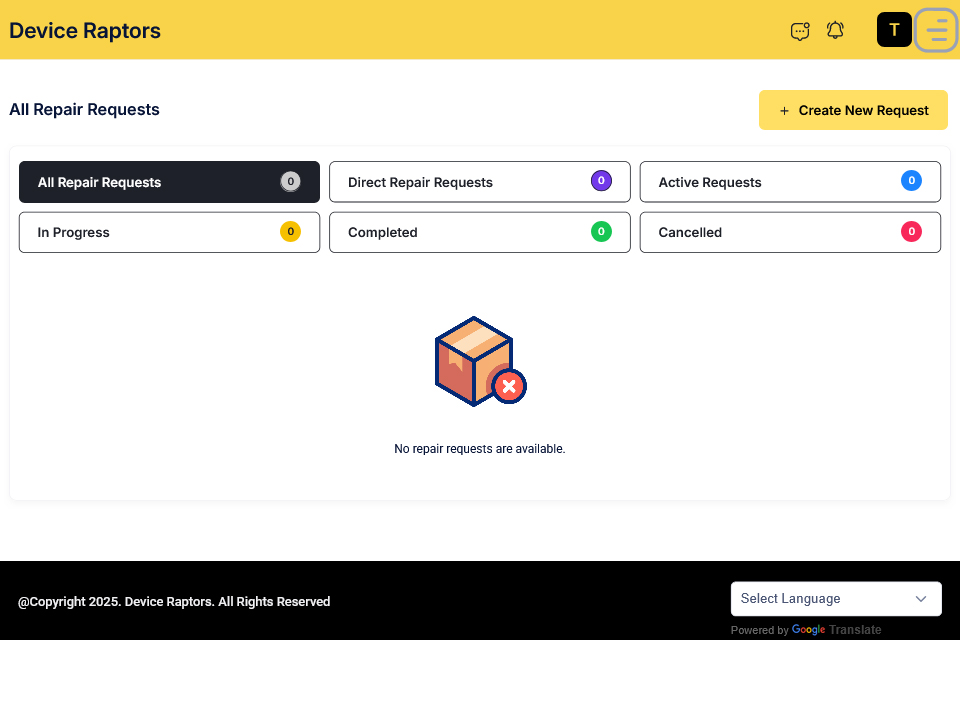Click the 'No repair requests are available' message

(x=480, y=449)
